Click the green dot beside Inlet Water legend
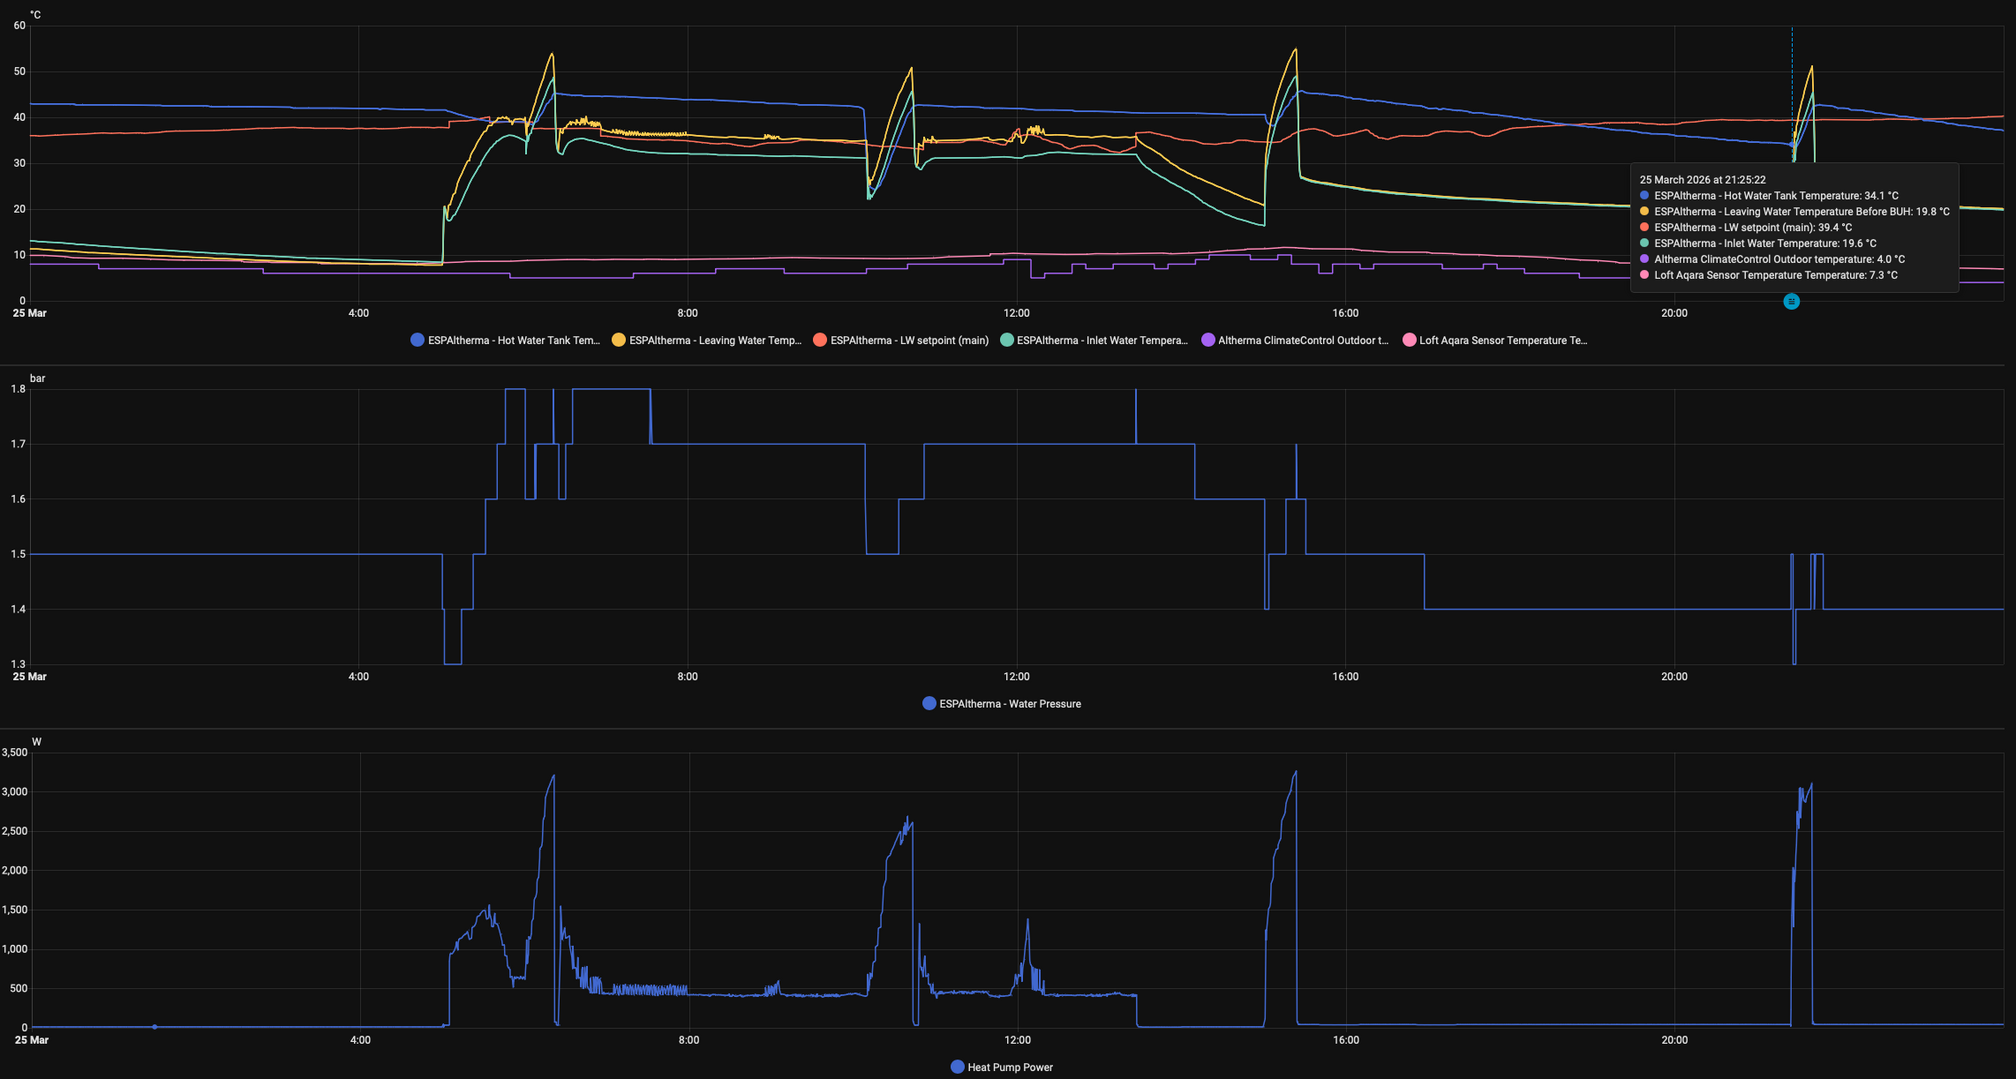The image size is (2016, 1079). pyautogui.click(x=1007, y=340)
